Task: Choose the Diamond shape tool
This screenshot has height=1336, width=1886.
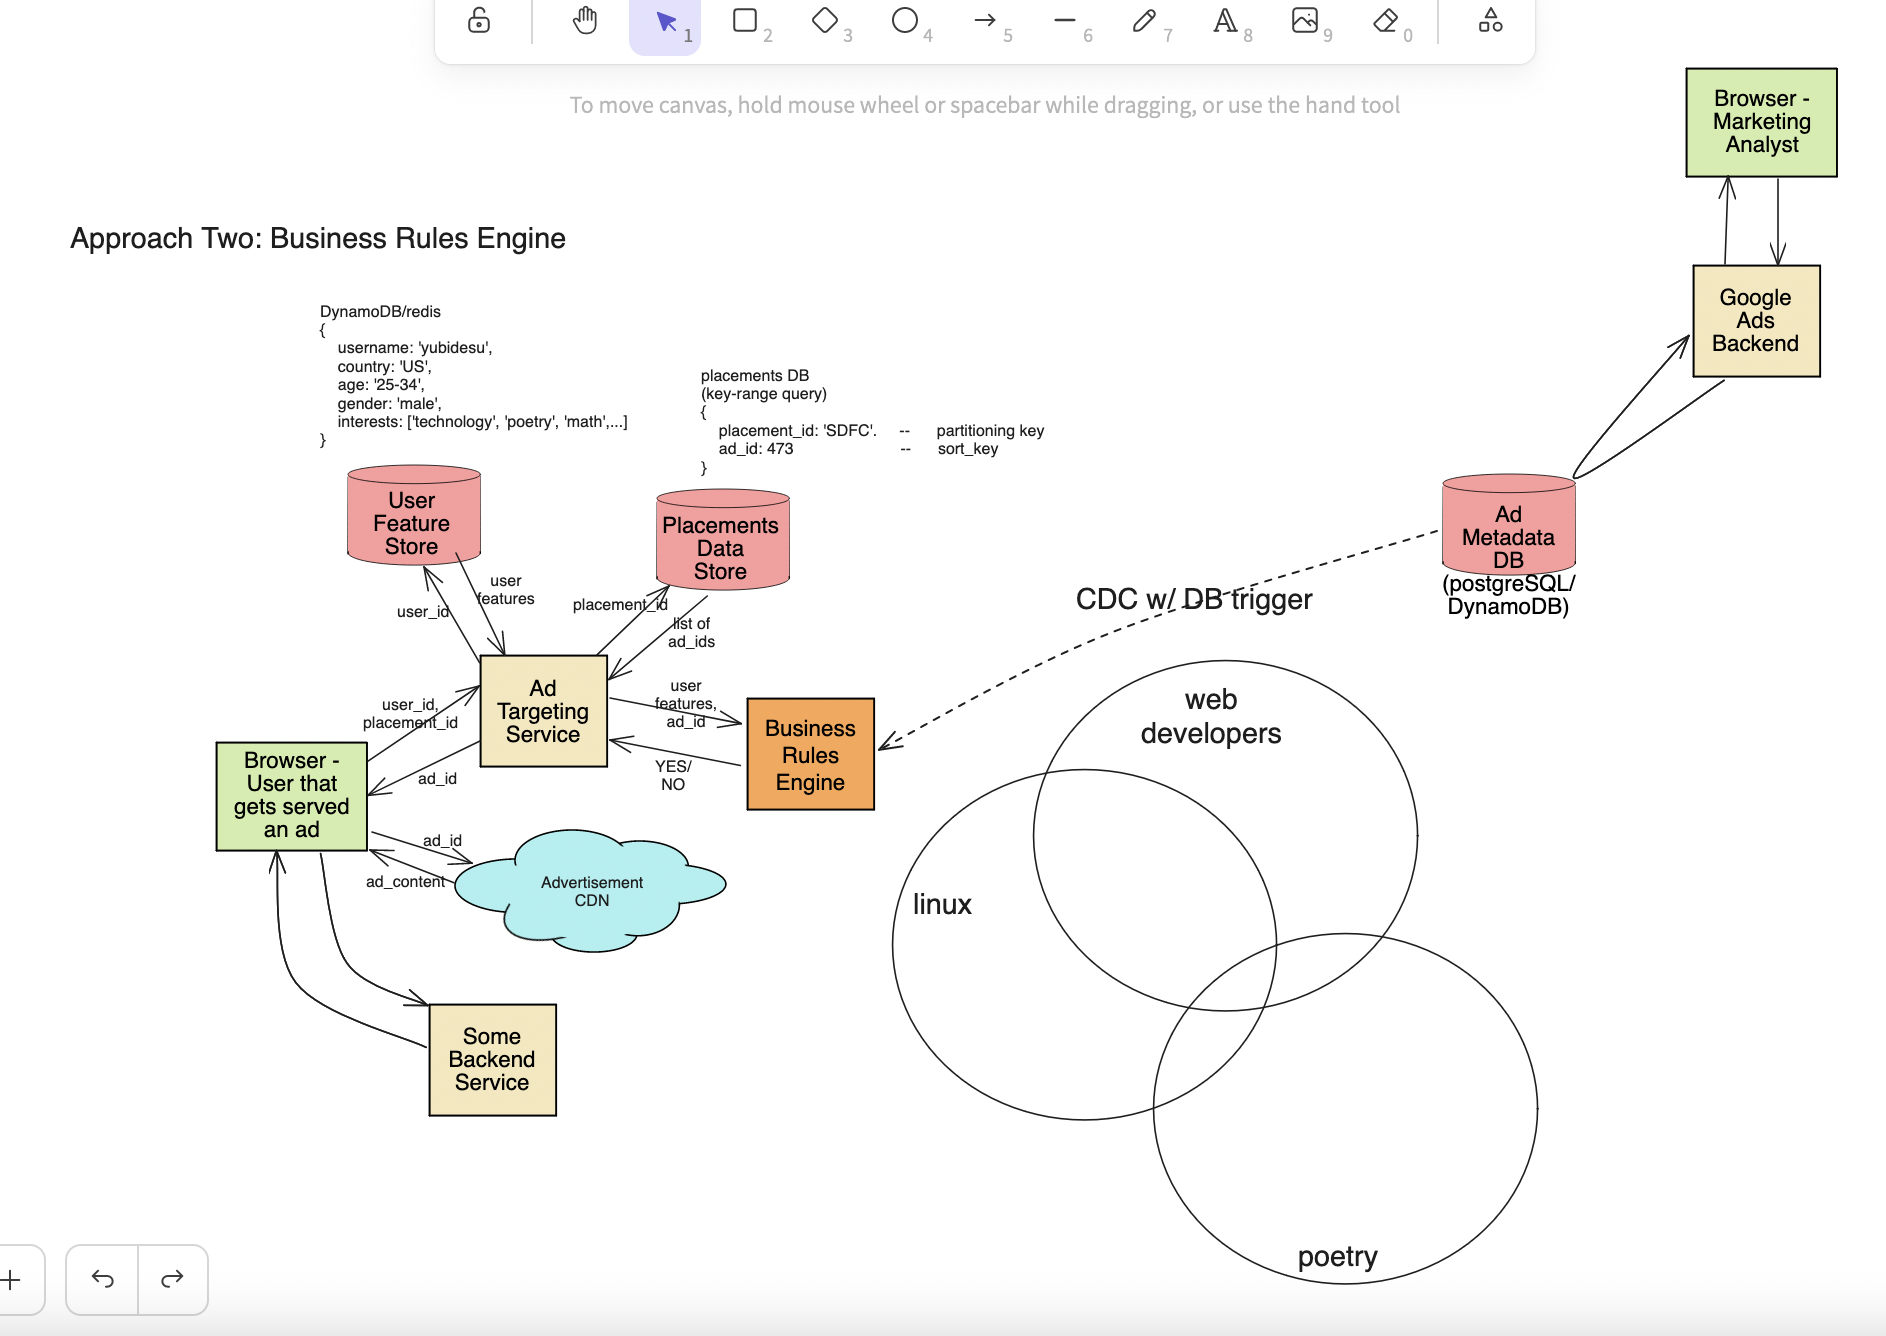Action: pos(825,21)
